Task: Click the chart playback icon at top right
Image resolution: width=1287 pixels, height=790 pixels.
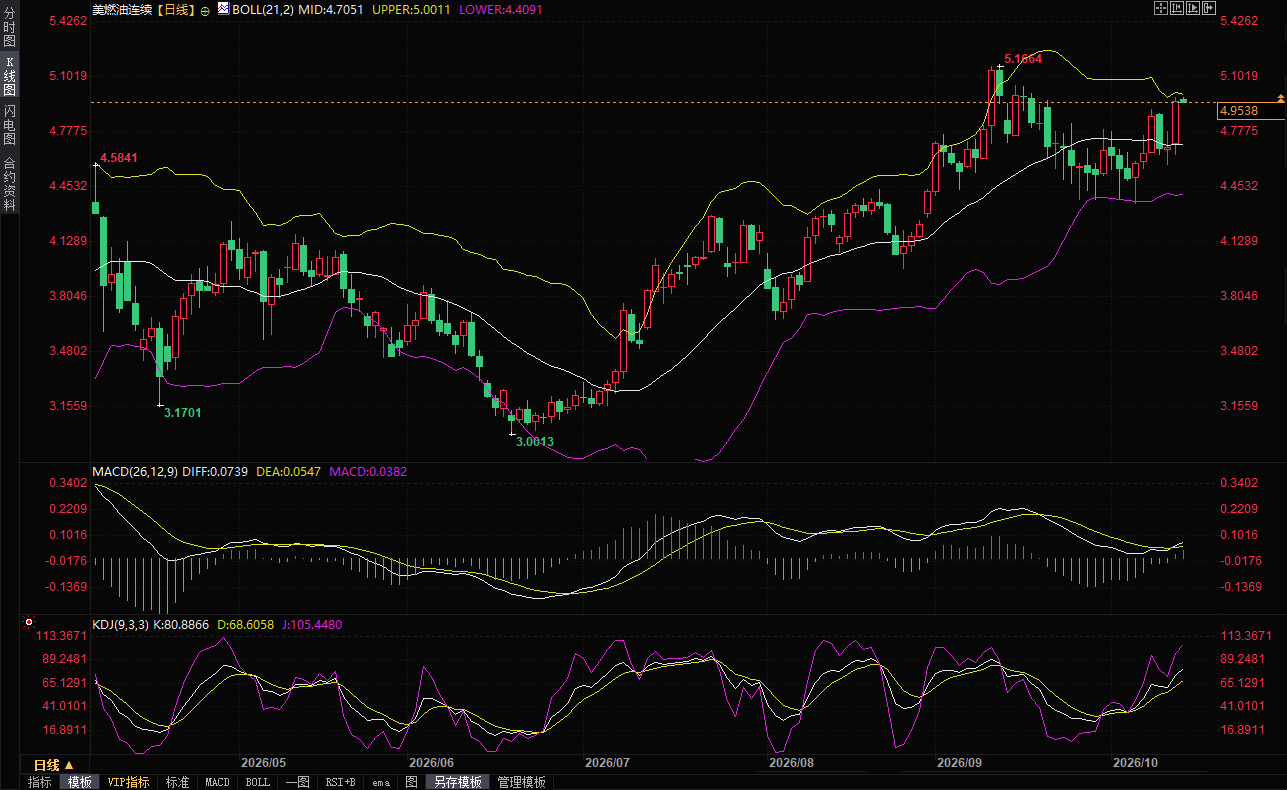Action: click(x=1193, y=8)
